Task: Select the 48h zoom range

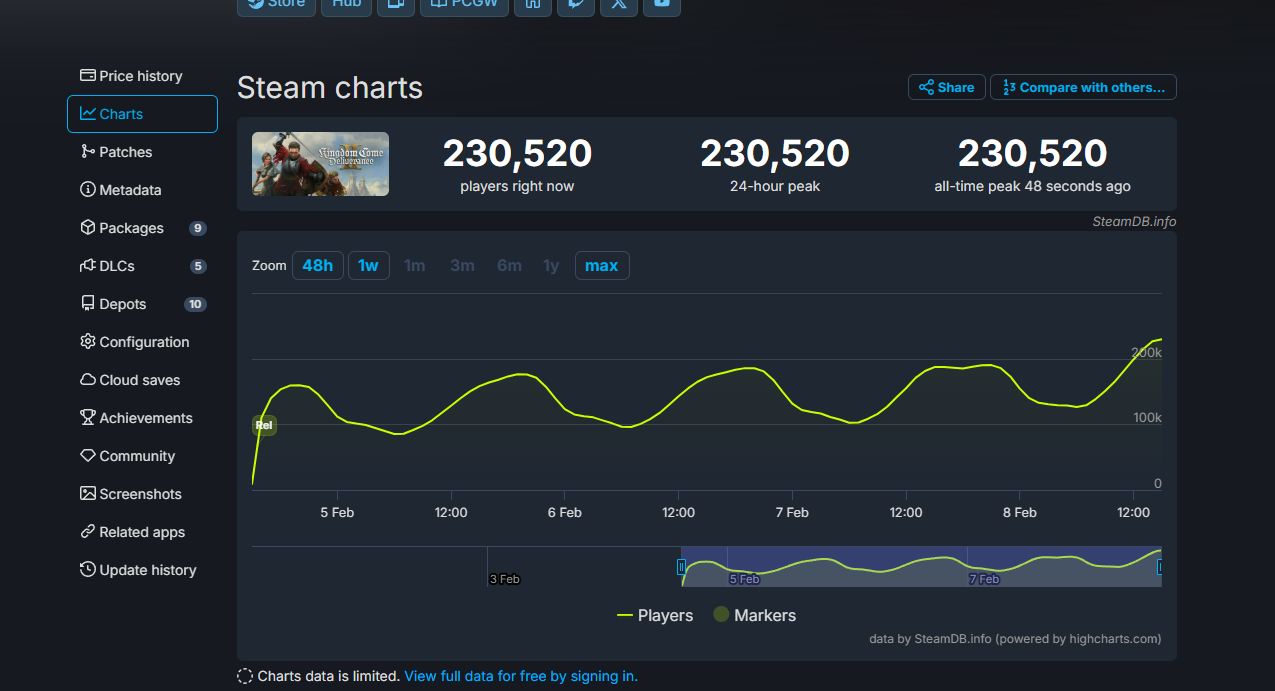Action: tap(317, 266)
